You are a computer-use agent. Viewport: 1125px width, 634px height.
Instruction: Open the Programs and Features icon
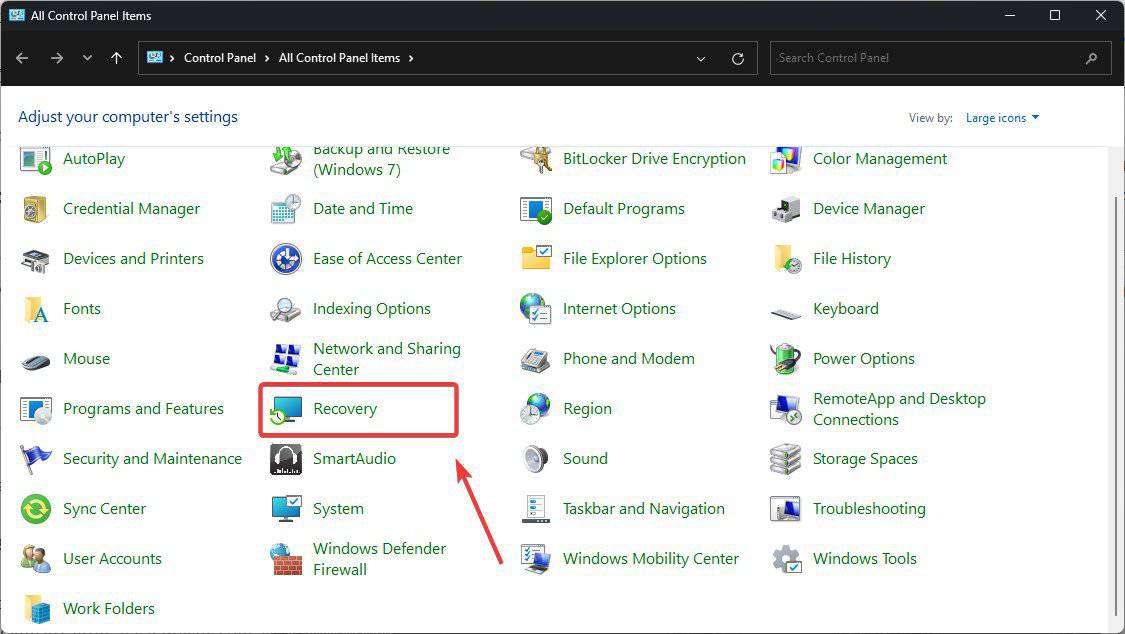click(36, 410)
